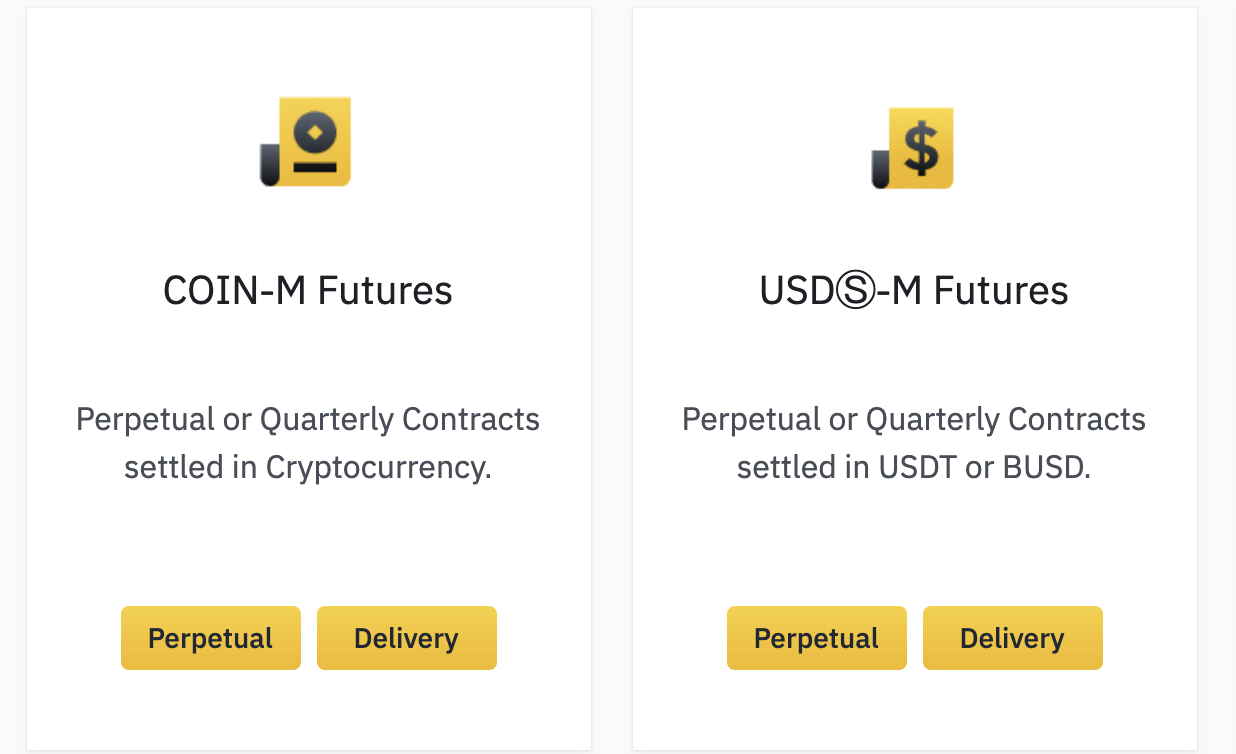
Task: Select the COIN-M Futures heading
Action: pyautogui.click(x=308, y=291)
